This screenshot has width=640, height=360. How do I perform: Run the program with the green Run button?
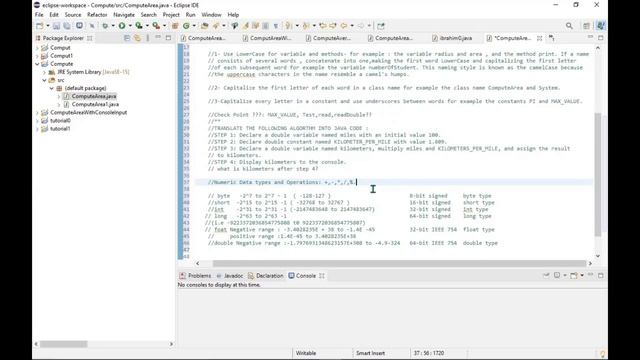point(122,26)
